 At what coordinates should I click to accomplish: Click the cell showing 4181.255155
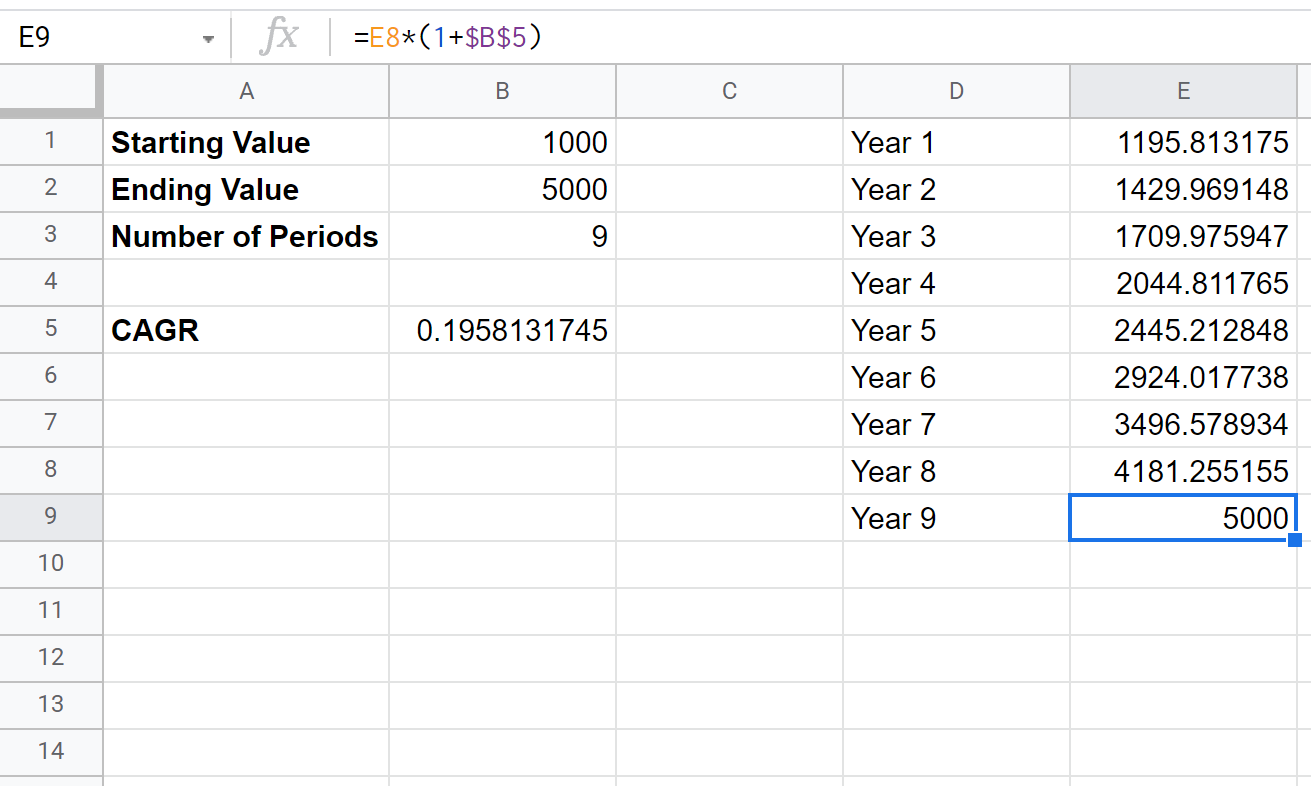[x=1183, y=471]
